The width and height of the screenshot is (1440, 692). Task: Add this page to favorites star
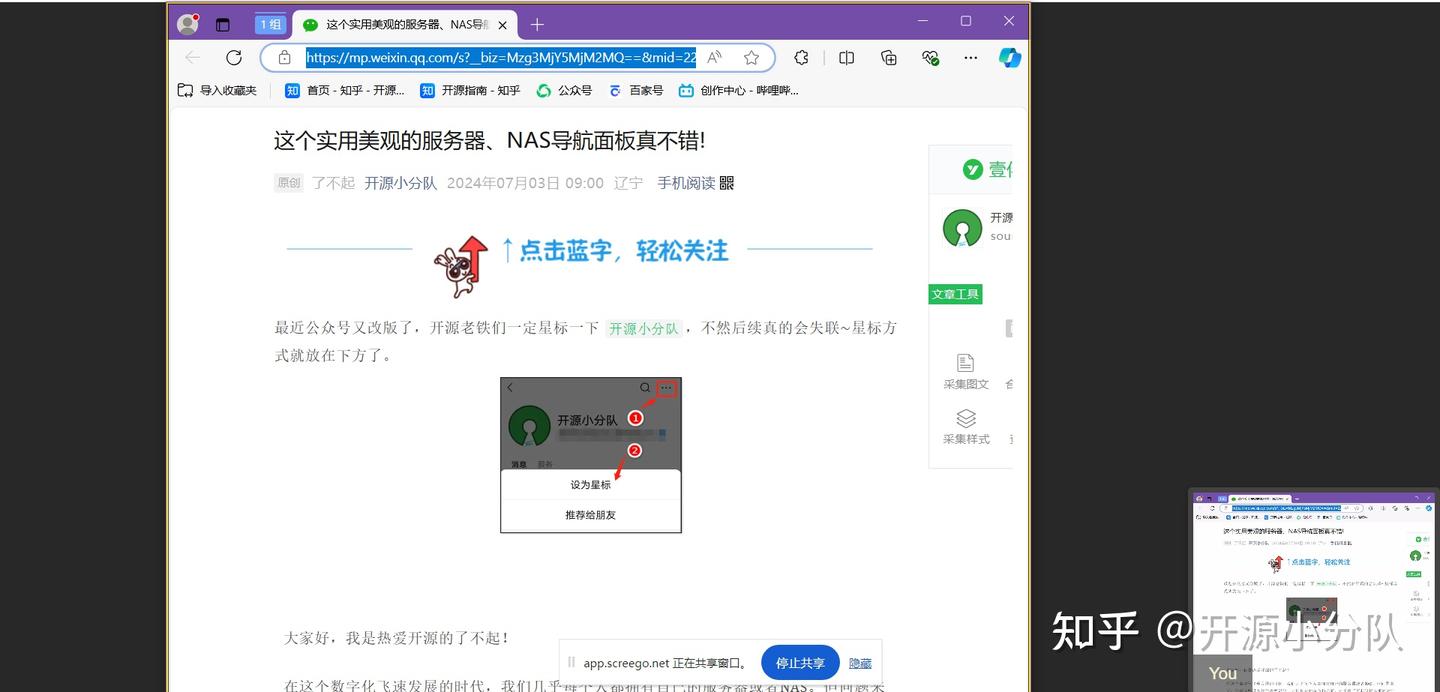752,58
